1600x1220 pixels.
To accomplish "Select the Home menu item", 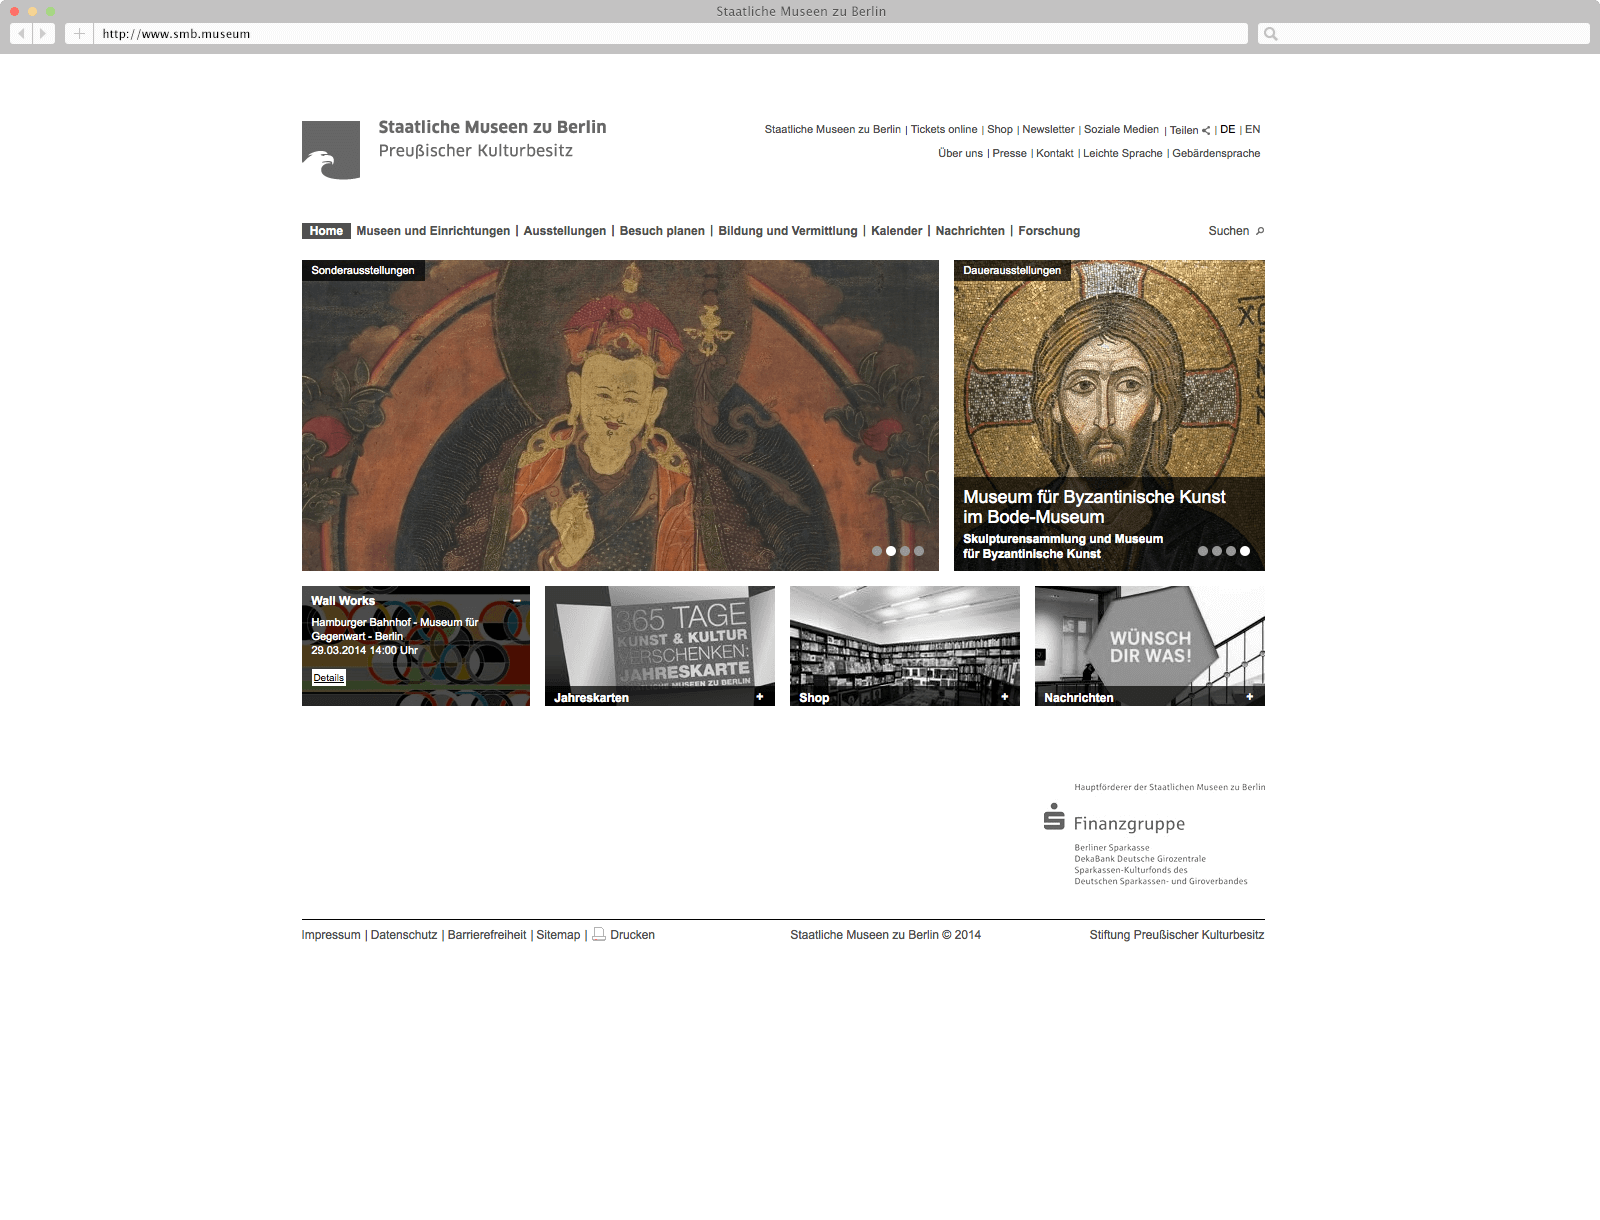I will [326, 231].
